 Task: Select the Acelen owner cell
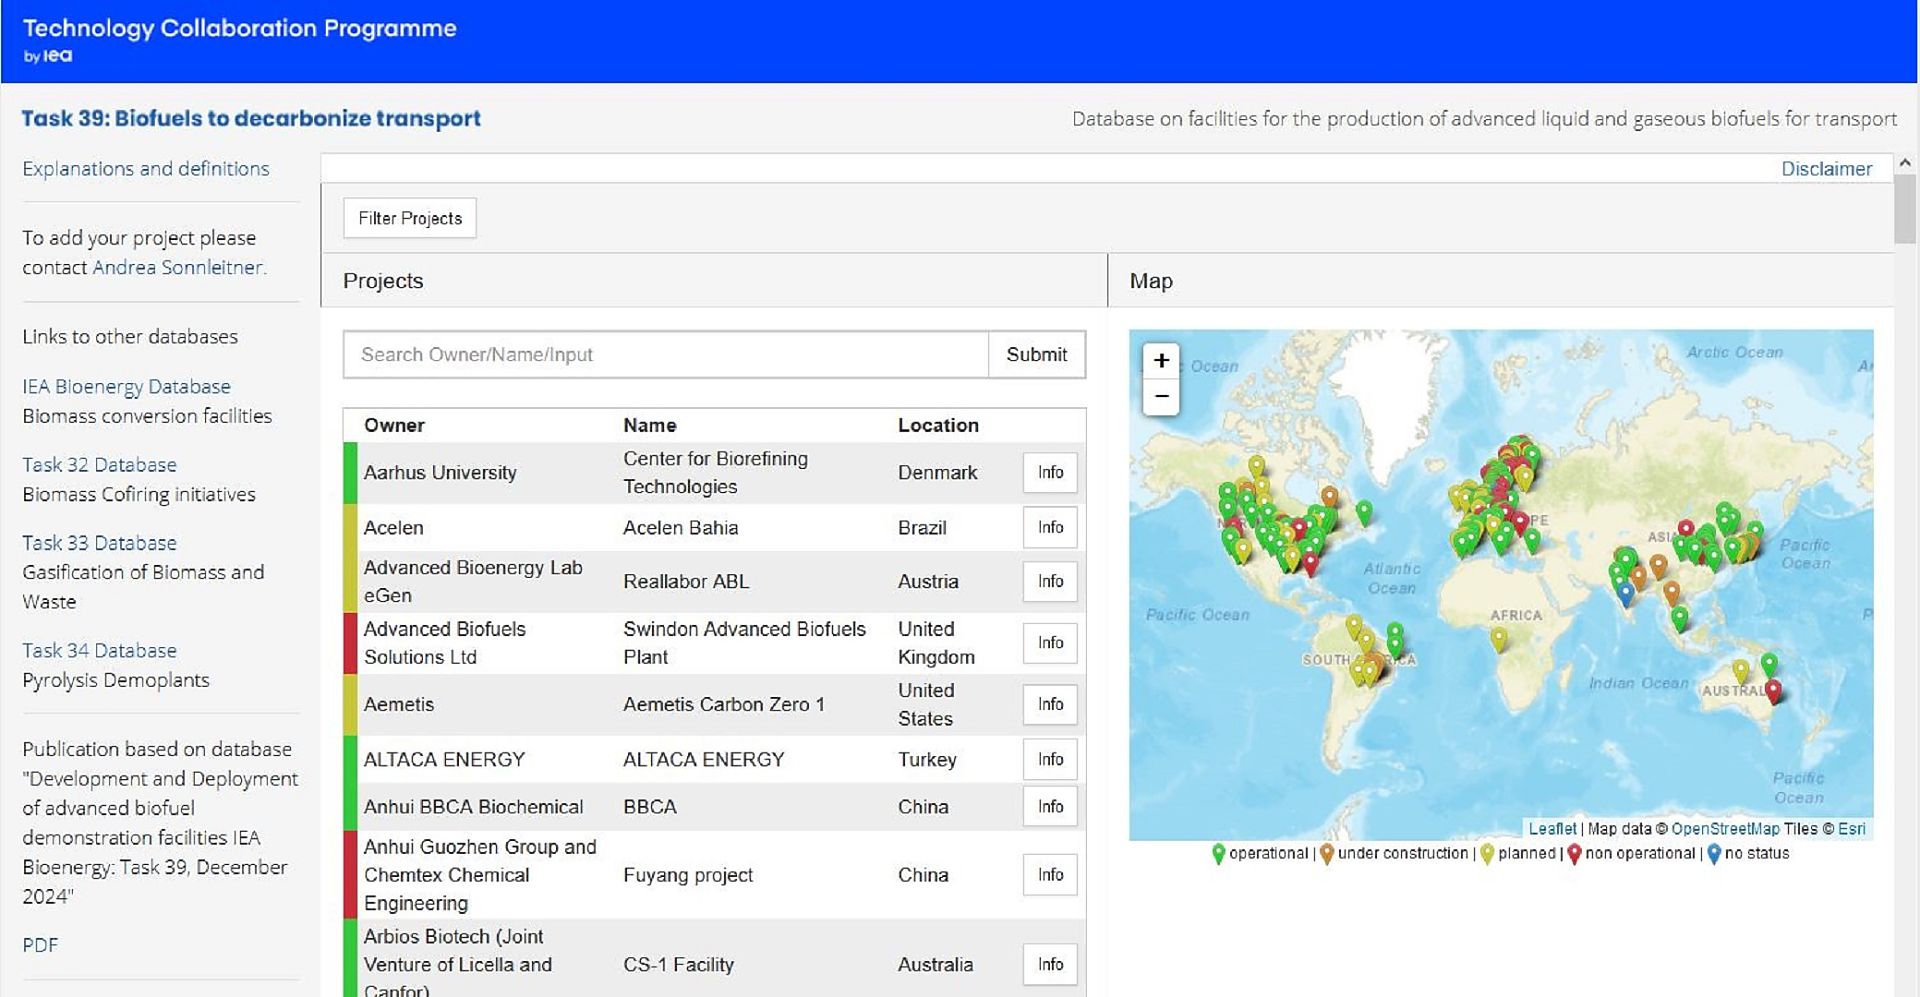click(394, 527)
